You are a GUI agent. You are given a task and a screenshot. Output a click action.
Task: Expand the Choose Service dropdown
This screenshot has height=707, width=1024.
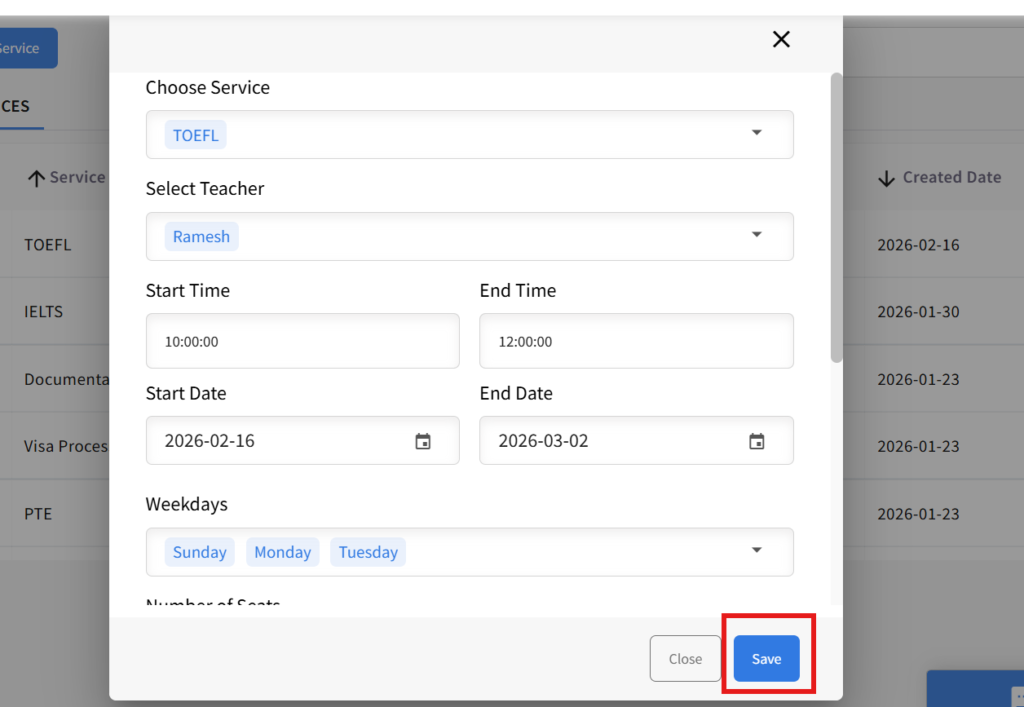coord(756,133)
